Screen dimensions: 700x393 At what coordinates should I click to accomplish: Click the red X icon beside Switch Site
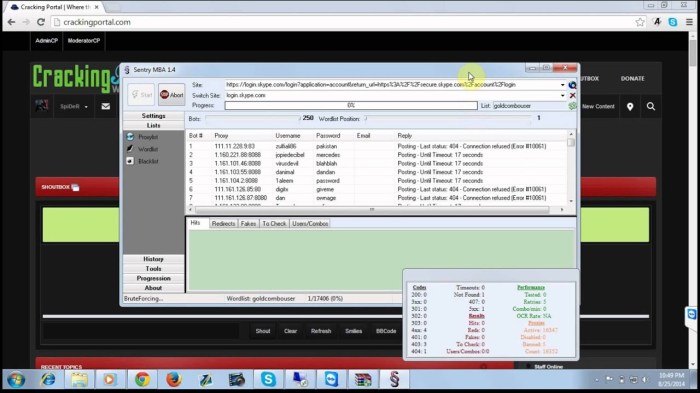tap(572, 95)
